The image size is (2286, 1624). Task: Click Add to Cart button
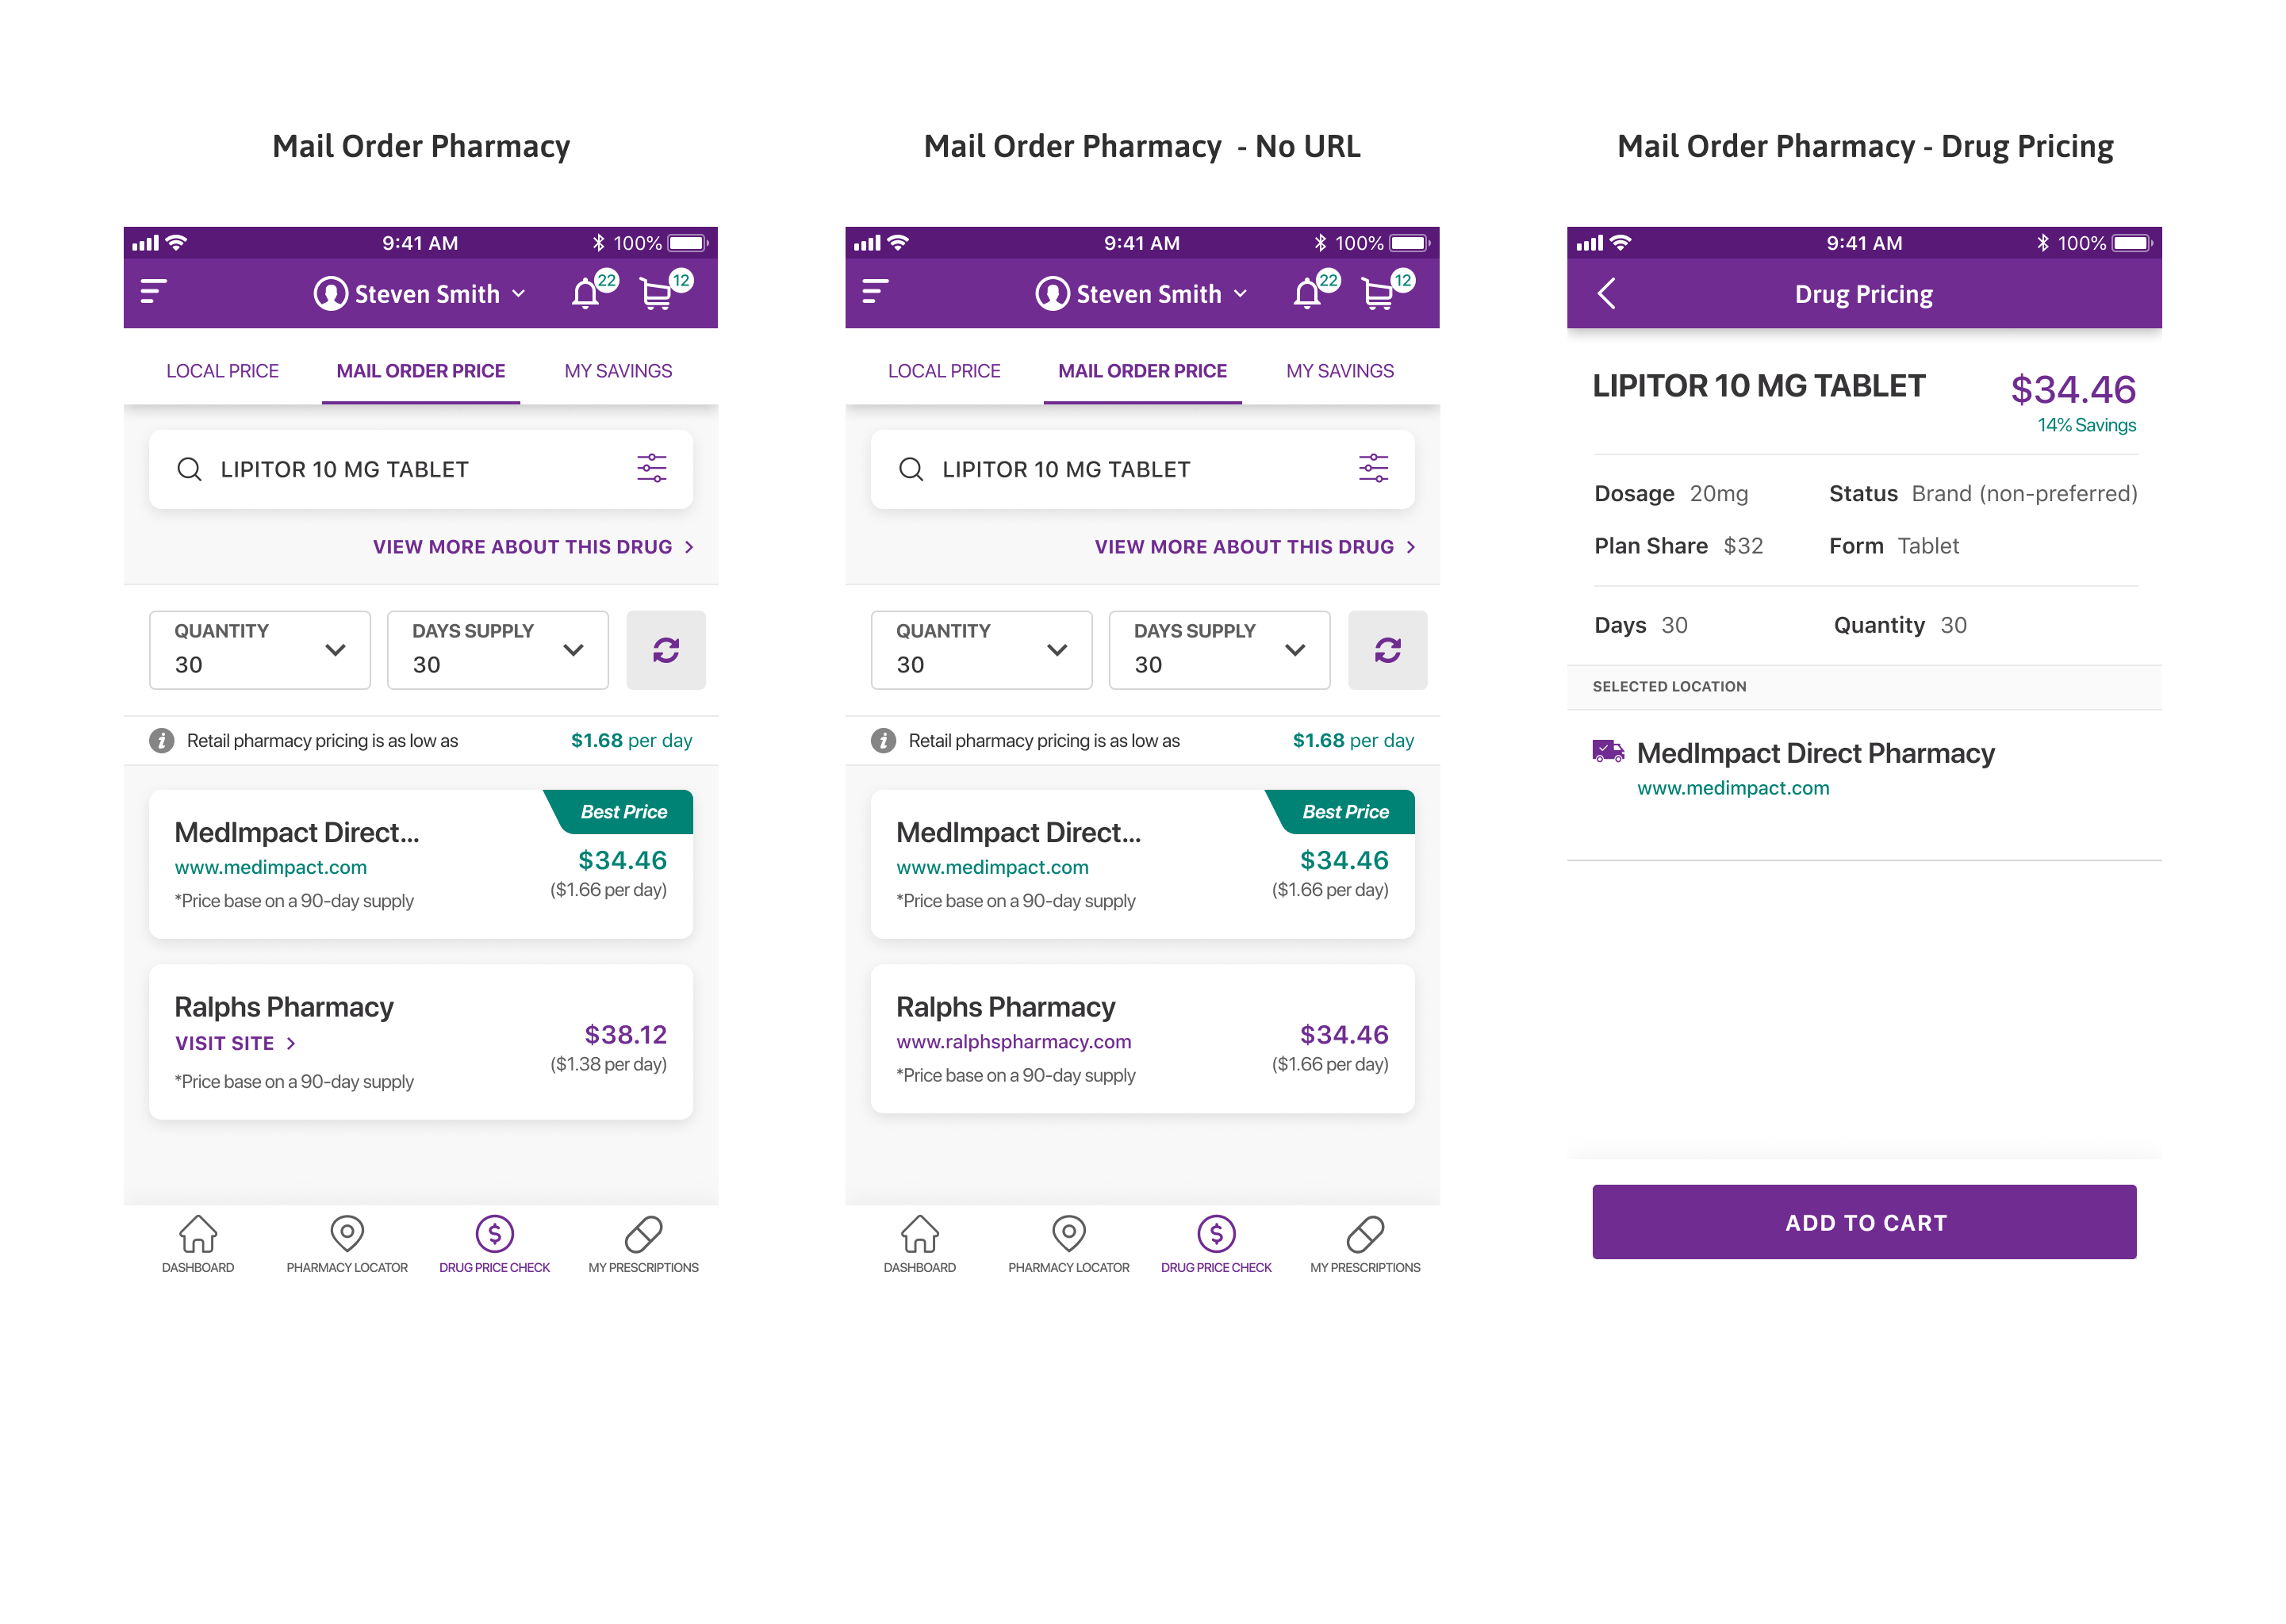1864,1222
